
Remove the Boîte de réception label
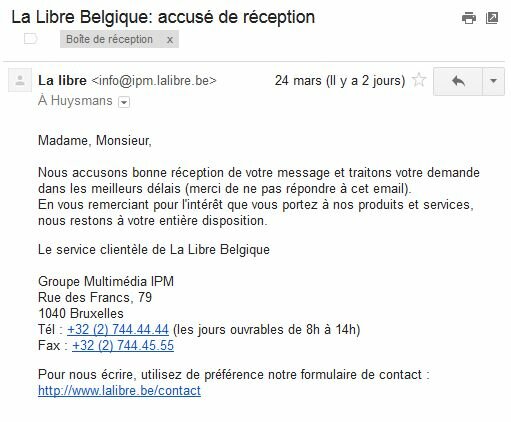(x=170, y=40)
